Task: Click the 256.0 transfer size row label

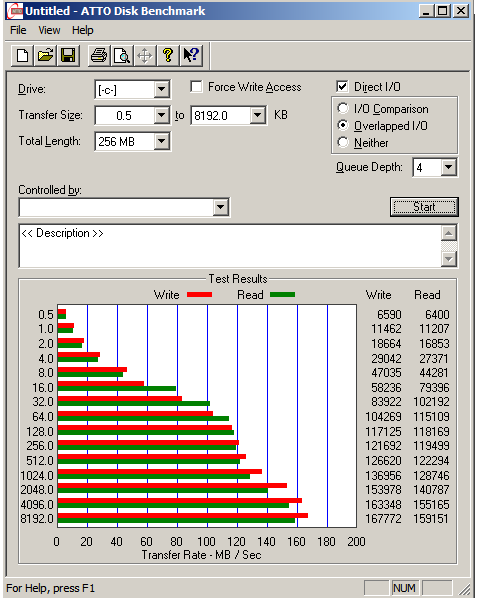Action: point(40,446)
